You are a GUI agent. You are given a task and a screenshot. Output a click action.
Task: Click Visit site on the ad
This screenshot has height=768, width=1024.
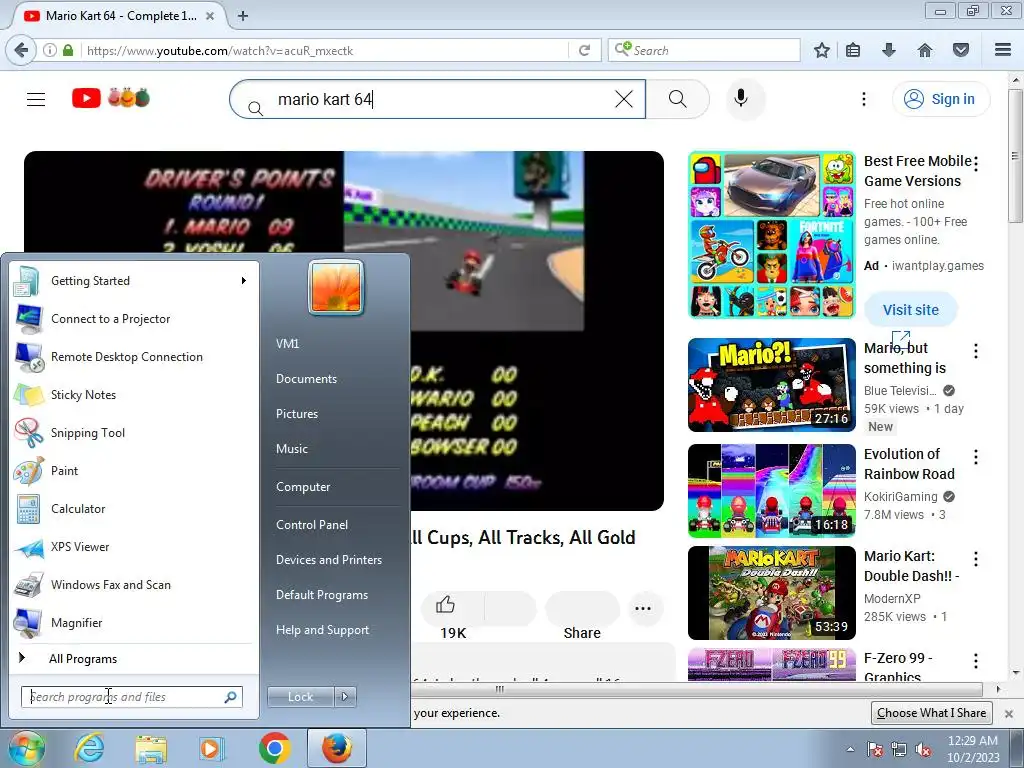tap(910, 310)
